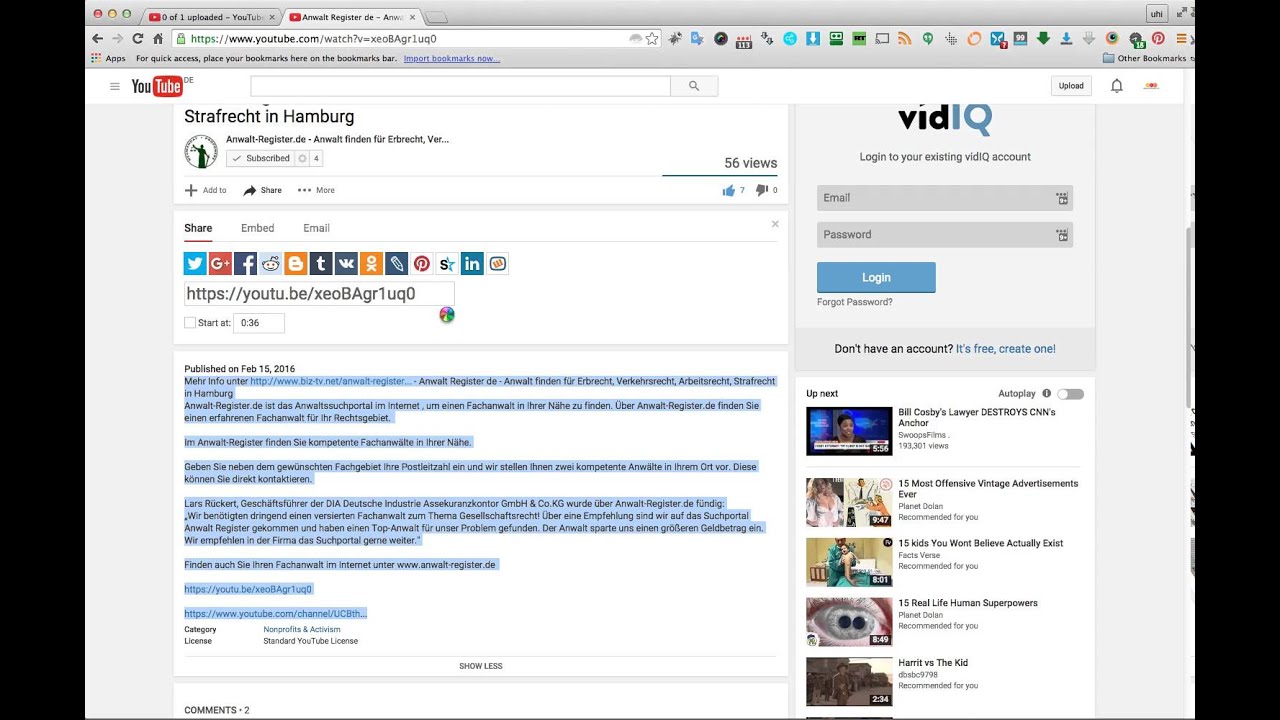Viewport: 1280px width, 720px height.
Task: Click the Share action under video
Action: [263, 190]
